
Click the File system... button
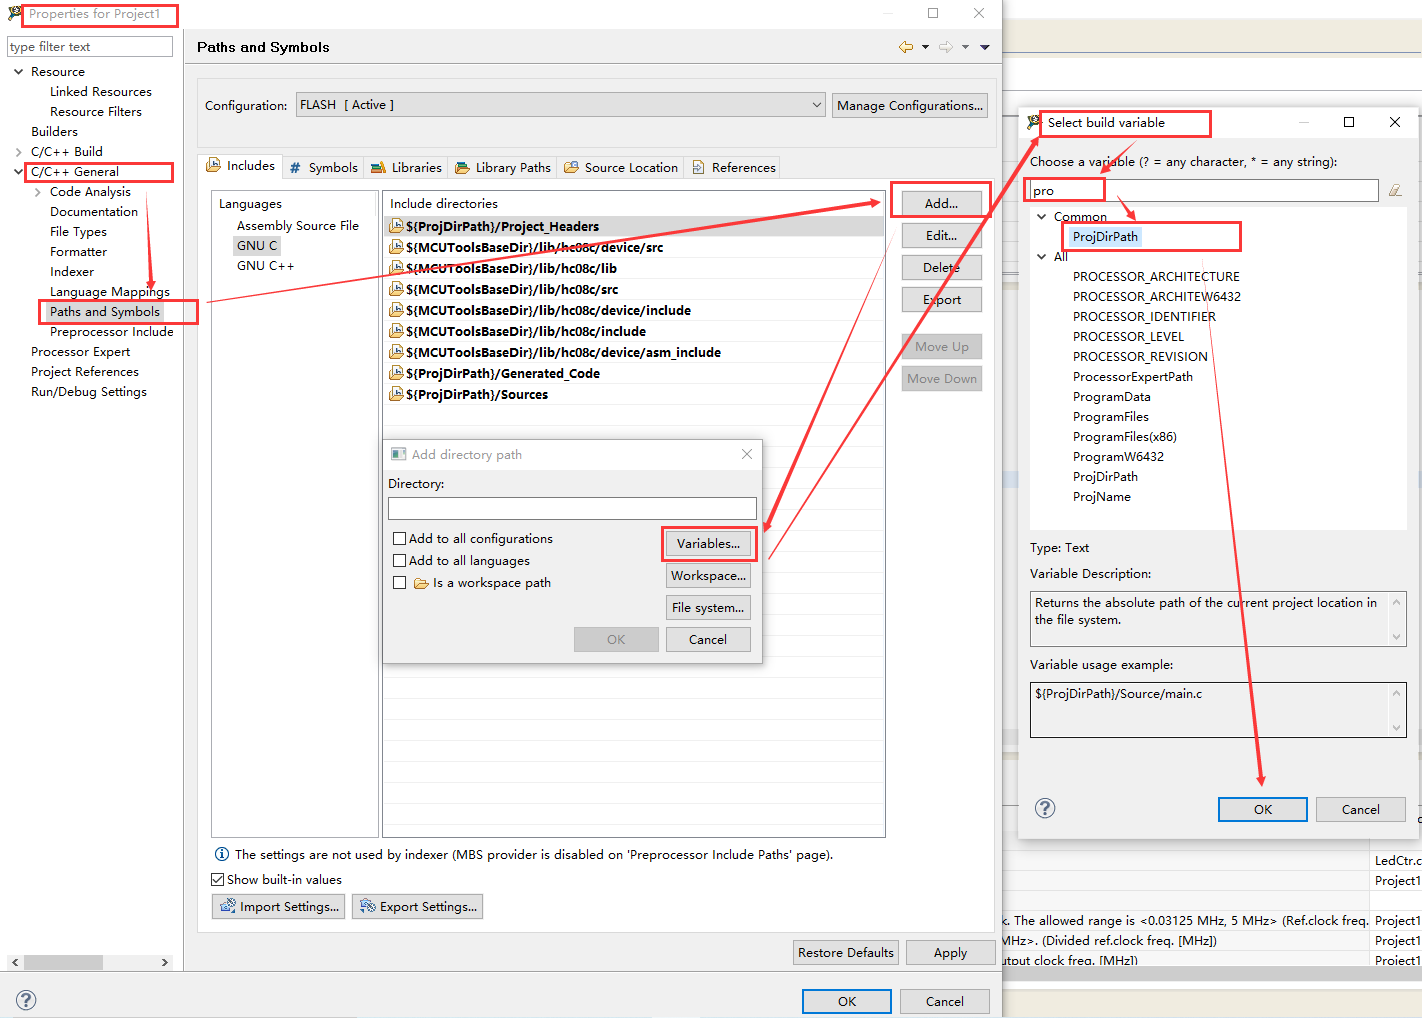click(708, 607)
